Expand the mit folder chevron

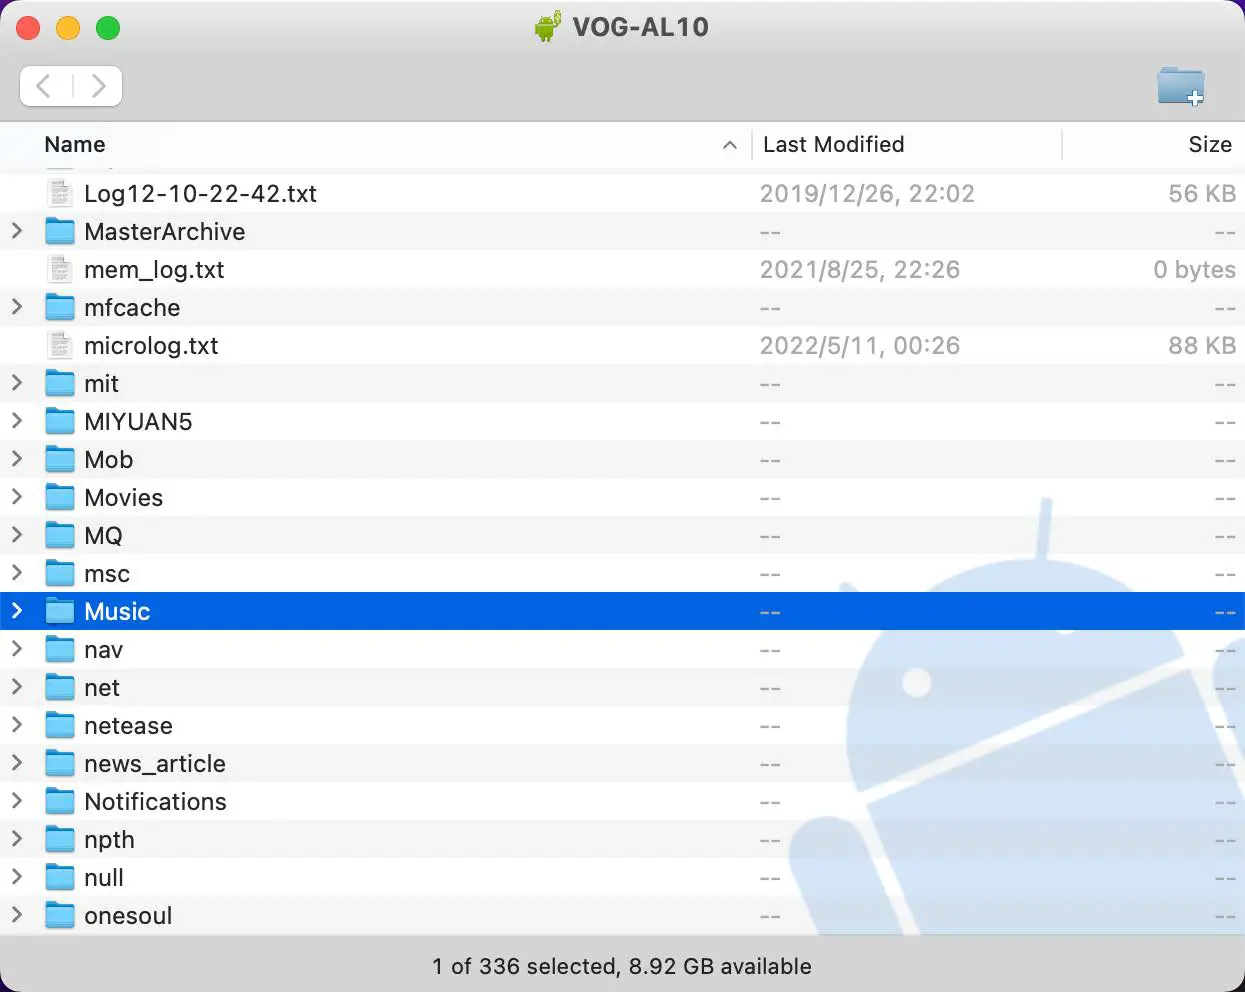17,383
